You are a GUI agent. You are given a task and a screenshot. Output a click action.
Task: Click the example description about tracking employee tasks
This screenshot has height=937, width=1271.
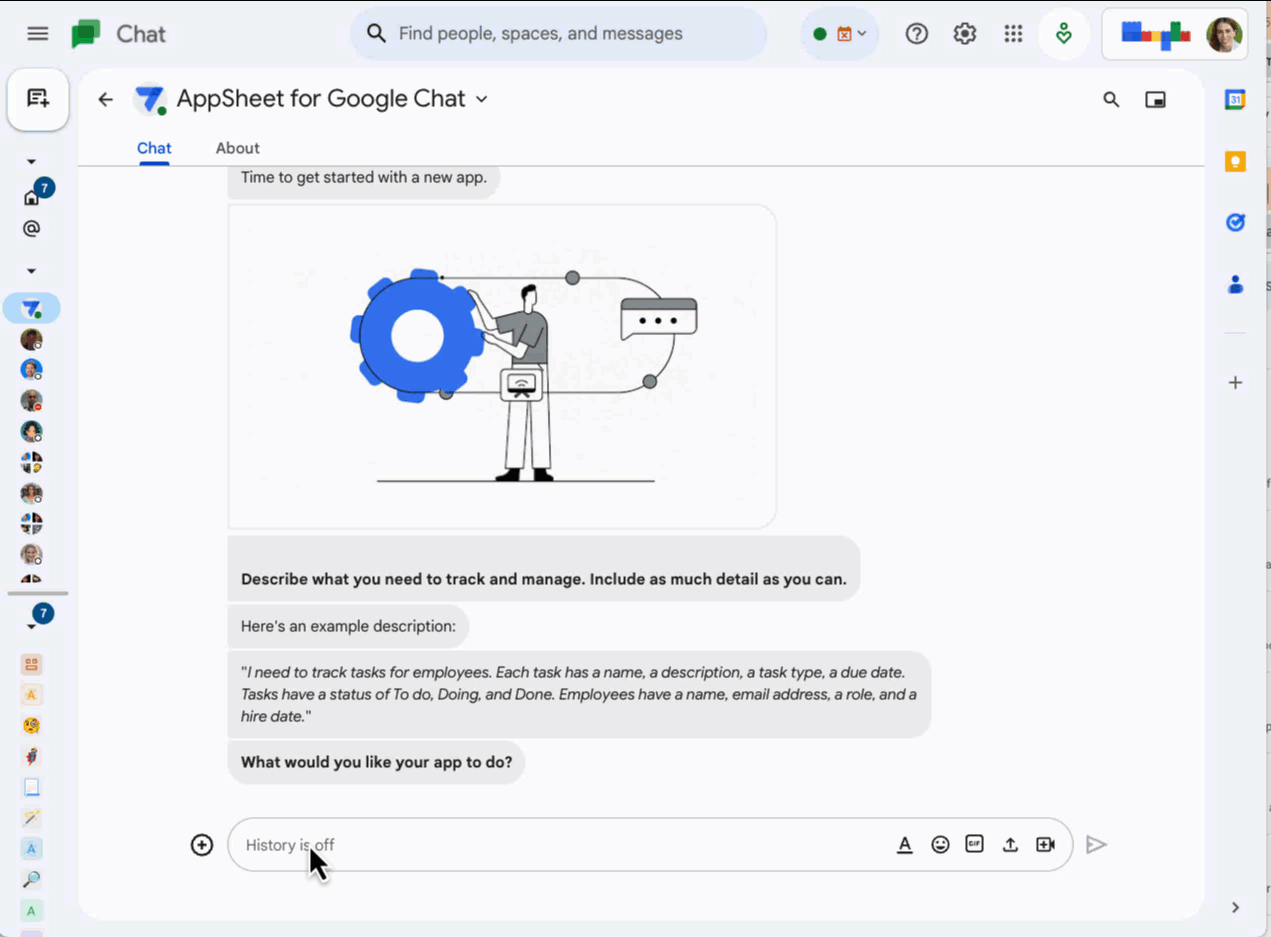tap(579, 695)
